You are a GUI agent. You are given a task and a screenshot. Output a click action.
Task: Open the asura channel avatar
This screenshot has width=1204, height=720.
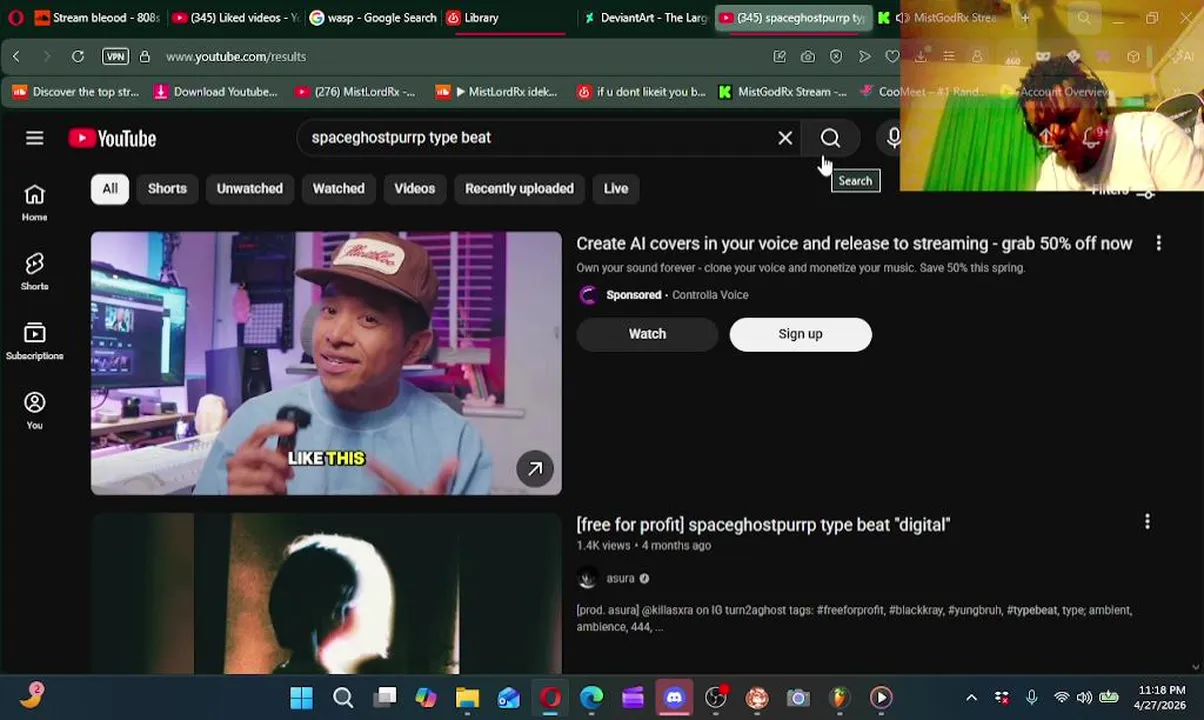587,578
